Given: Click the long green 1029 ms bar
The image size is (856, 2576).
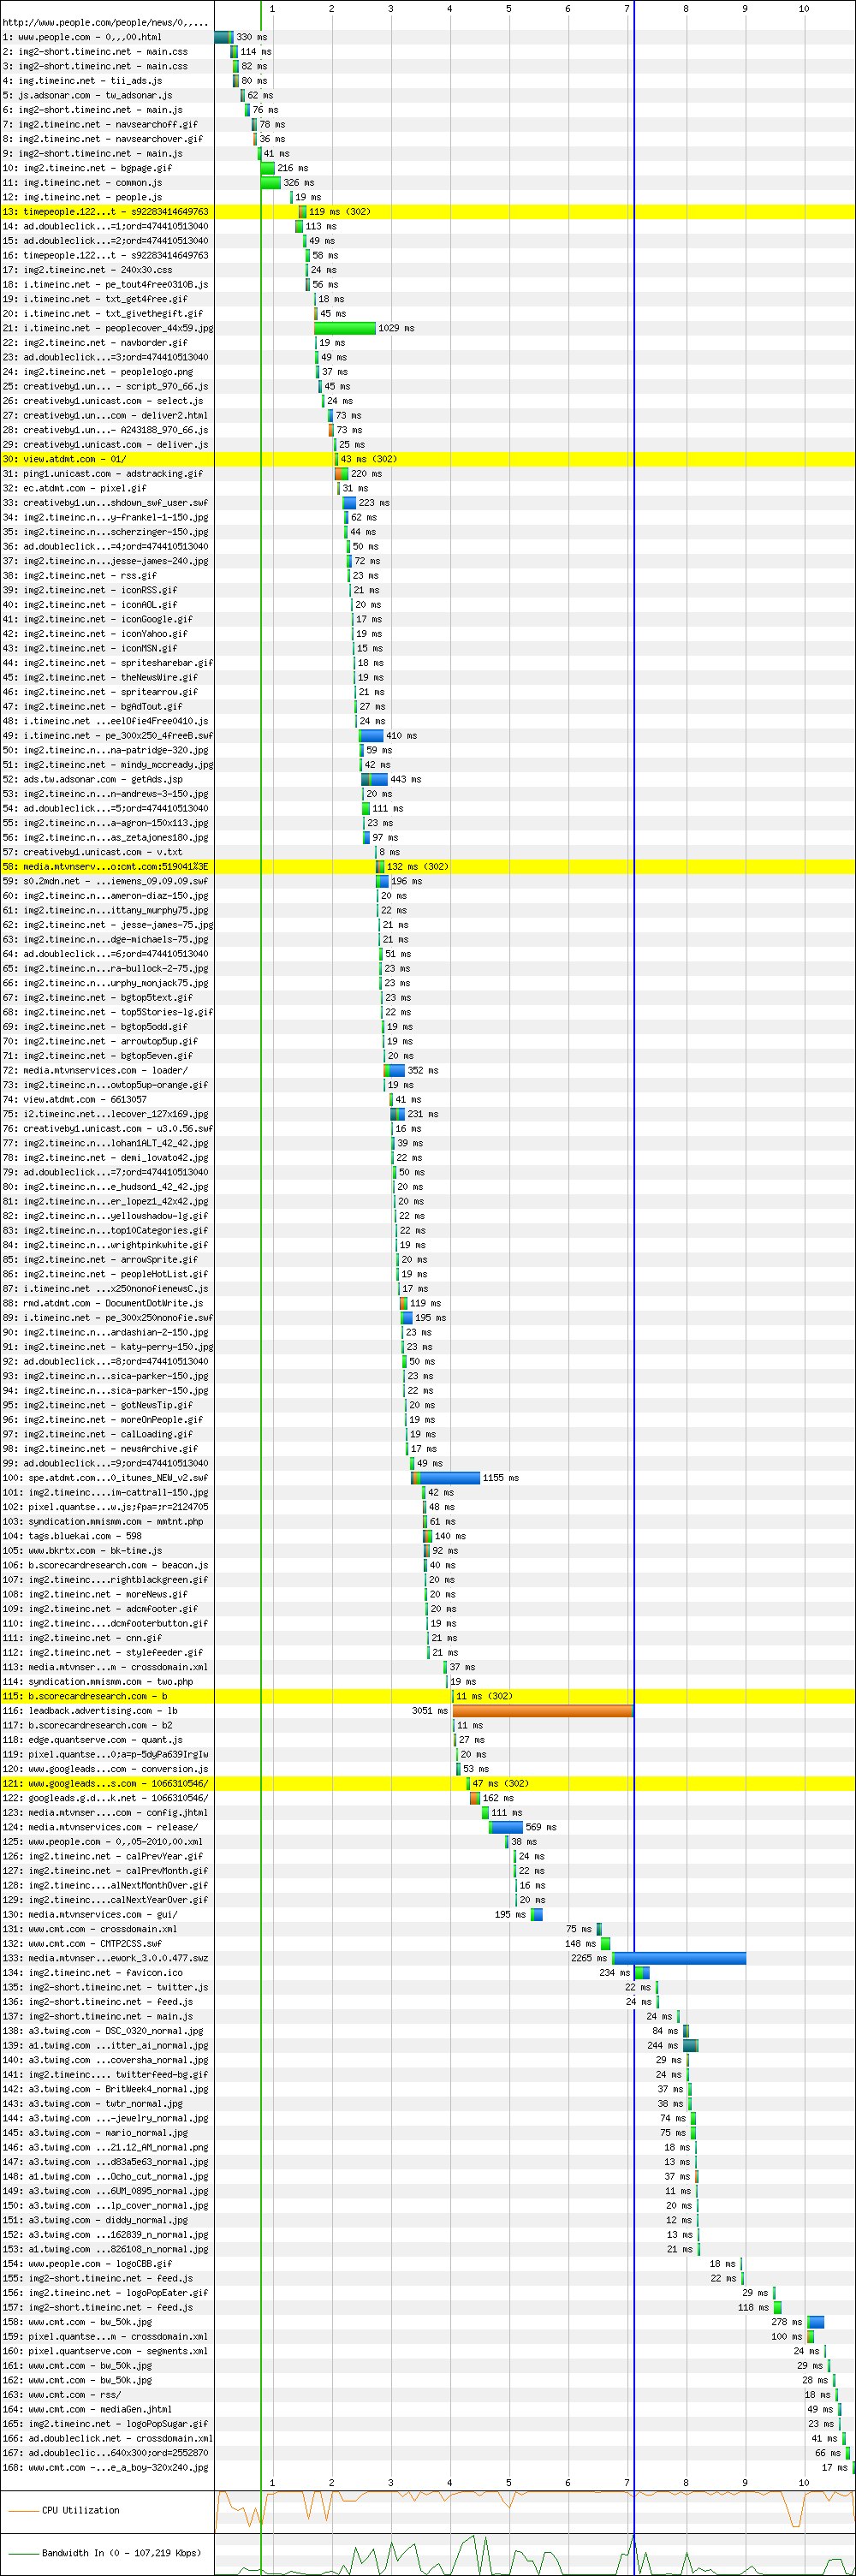Looking at the screenshot, I should (345, 328).
